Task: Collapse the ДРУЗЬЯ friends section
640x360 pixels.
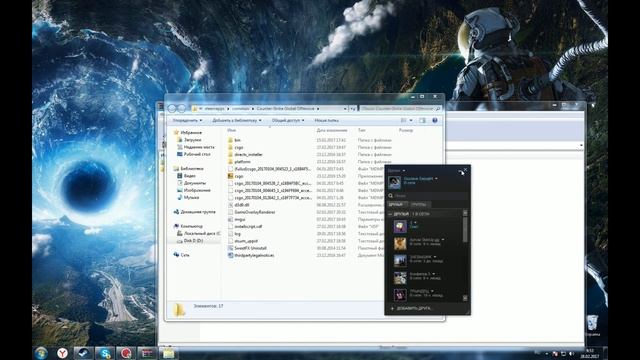Action: coord(390,214)
